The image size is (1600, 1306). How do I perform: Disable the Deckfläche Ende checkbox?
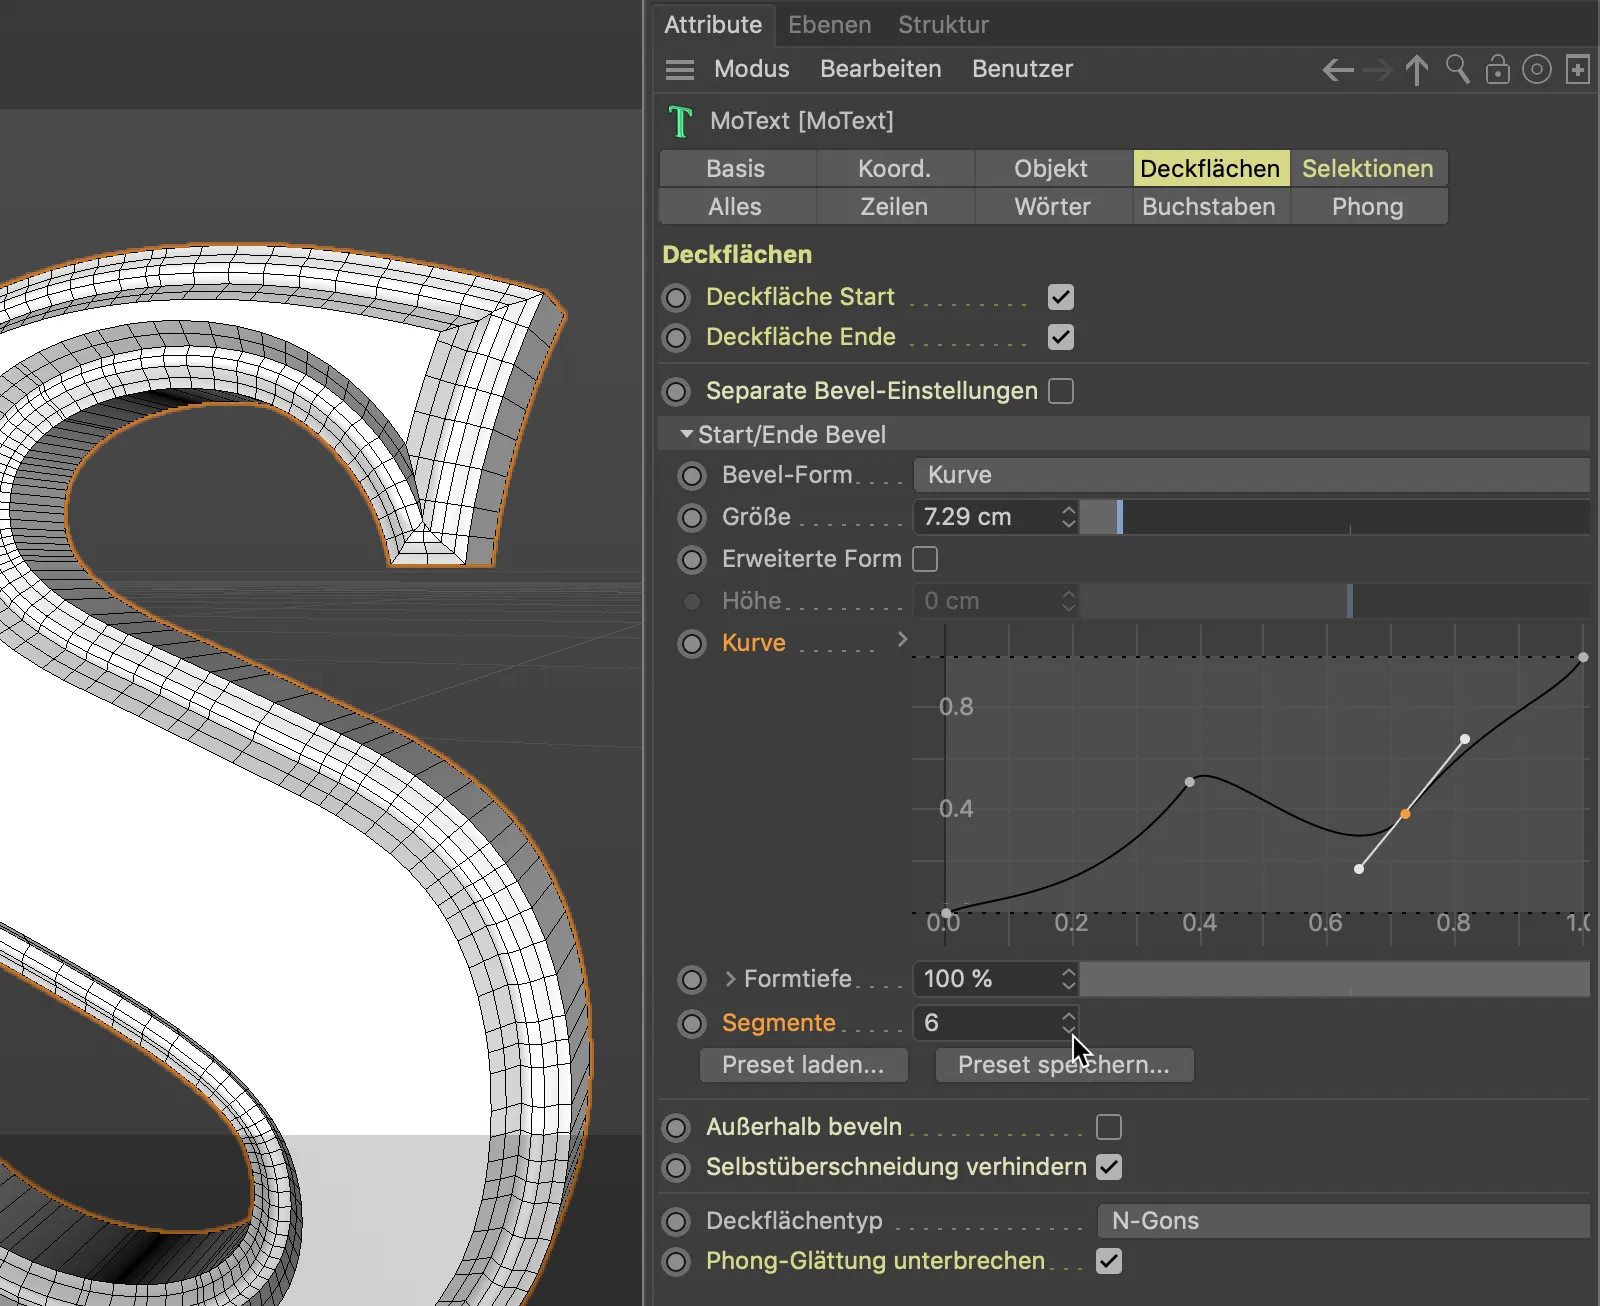click(1061, 337)
